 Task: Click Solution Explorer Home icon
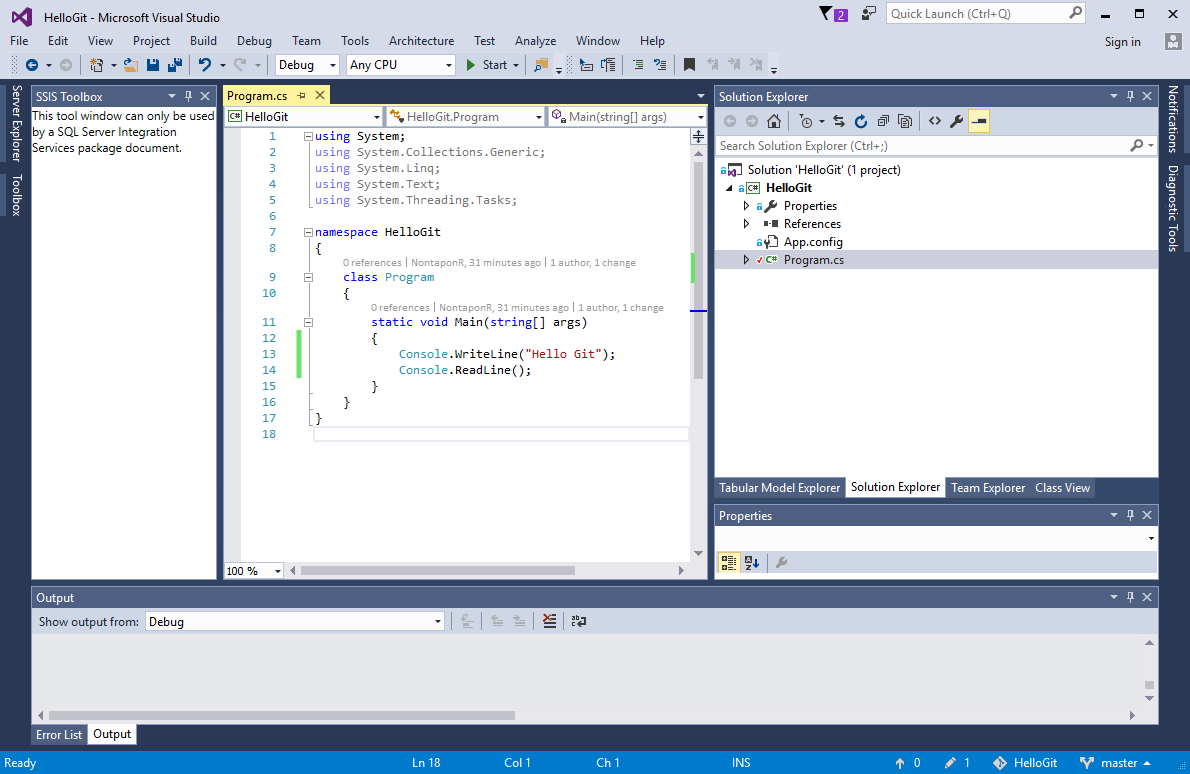coord(773,121)
